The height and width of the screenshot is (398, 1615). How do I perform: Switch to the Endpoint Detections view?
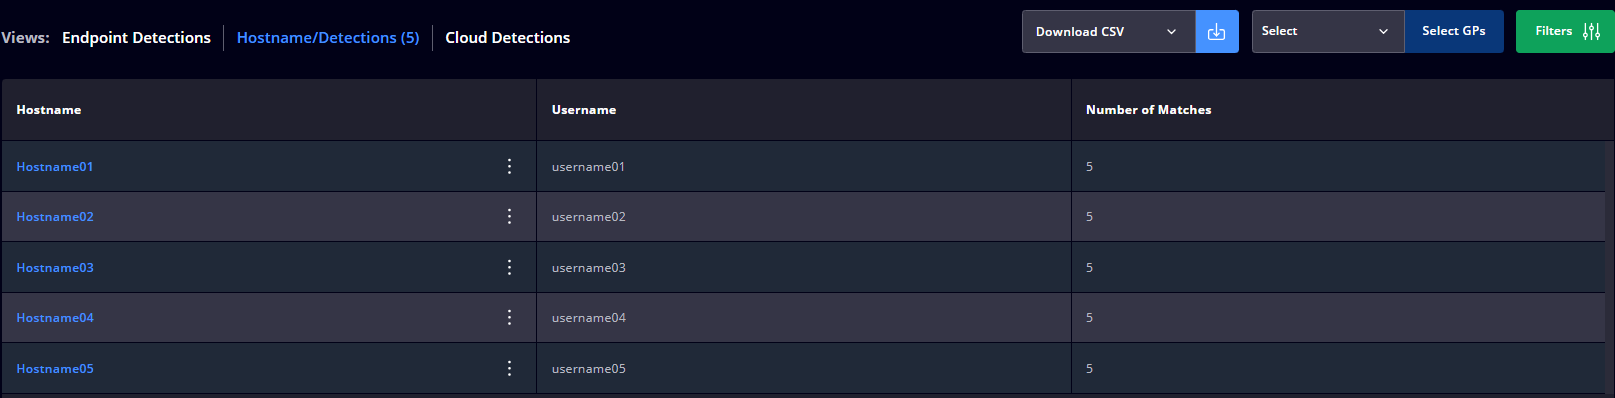136,38
